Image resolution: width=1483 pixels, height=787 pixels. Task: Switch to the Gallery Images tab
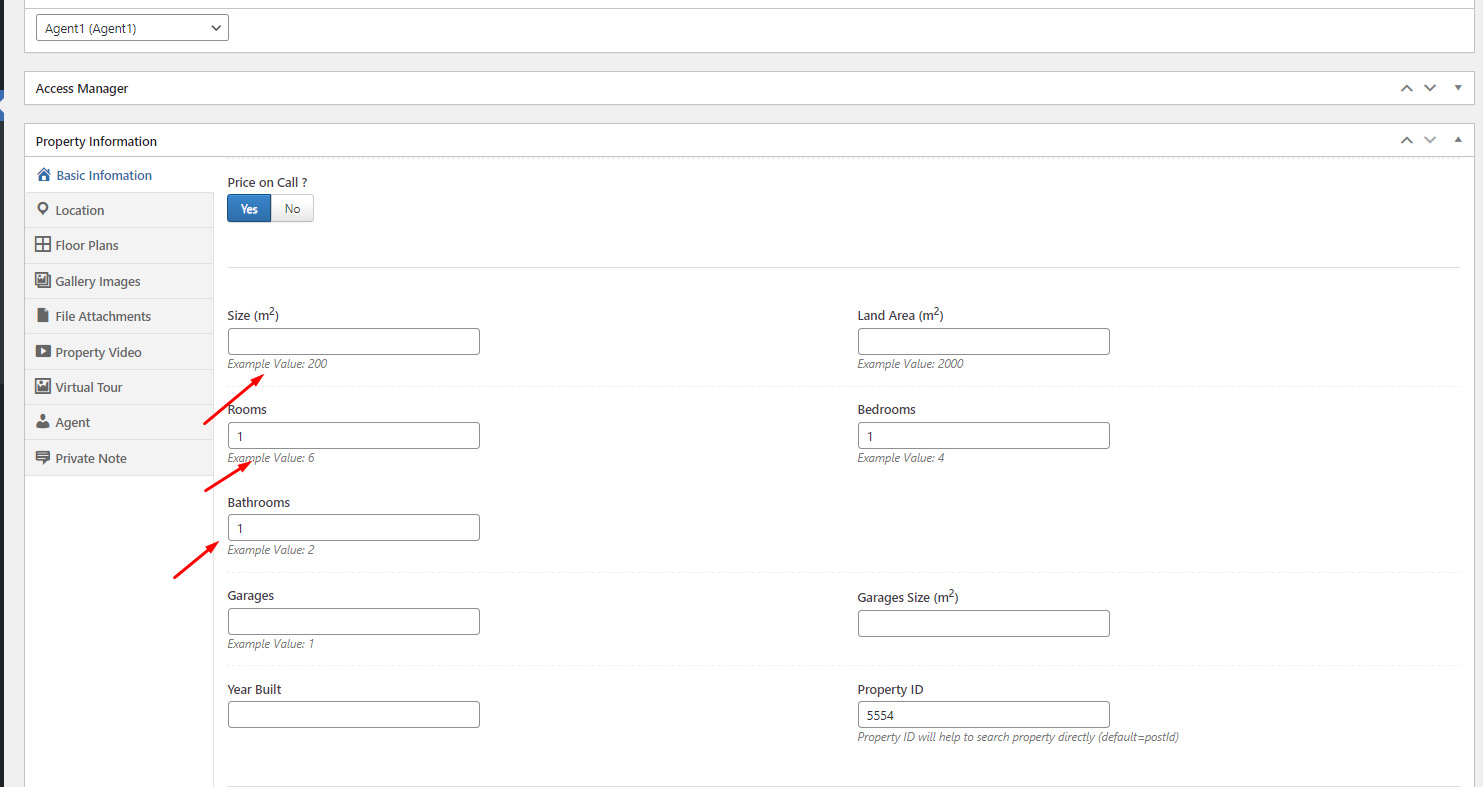click(x=119, y=281)
